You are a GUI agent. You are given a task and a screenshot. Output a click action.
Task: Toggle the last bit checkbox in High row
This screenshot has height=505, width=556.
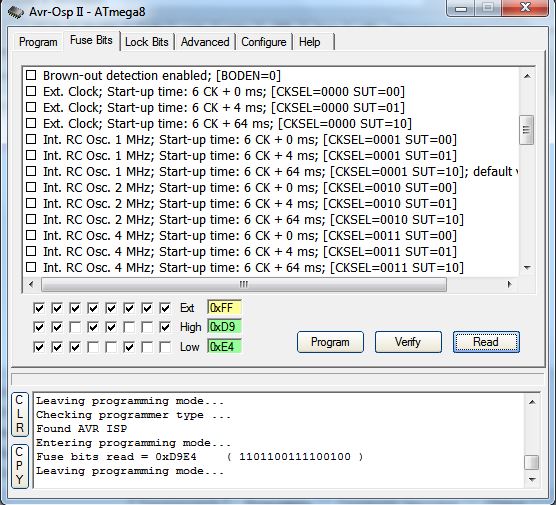(165, 327)
